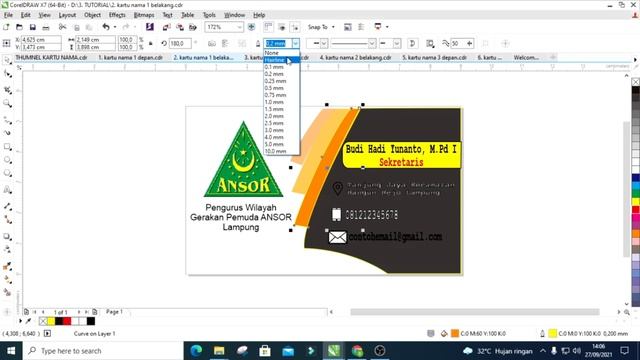Click yellow swatch in document palette

51,321
